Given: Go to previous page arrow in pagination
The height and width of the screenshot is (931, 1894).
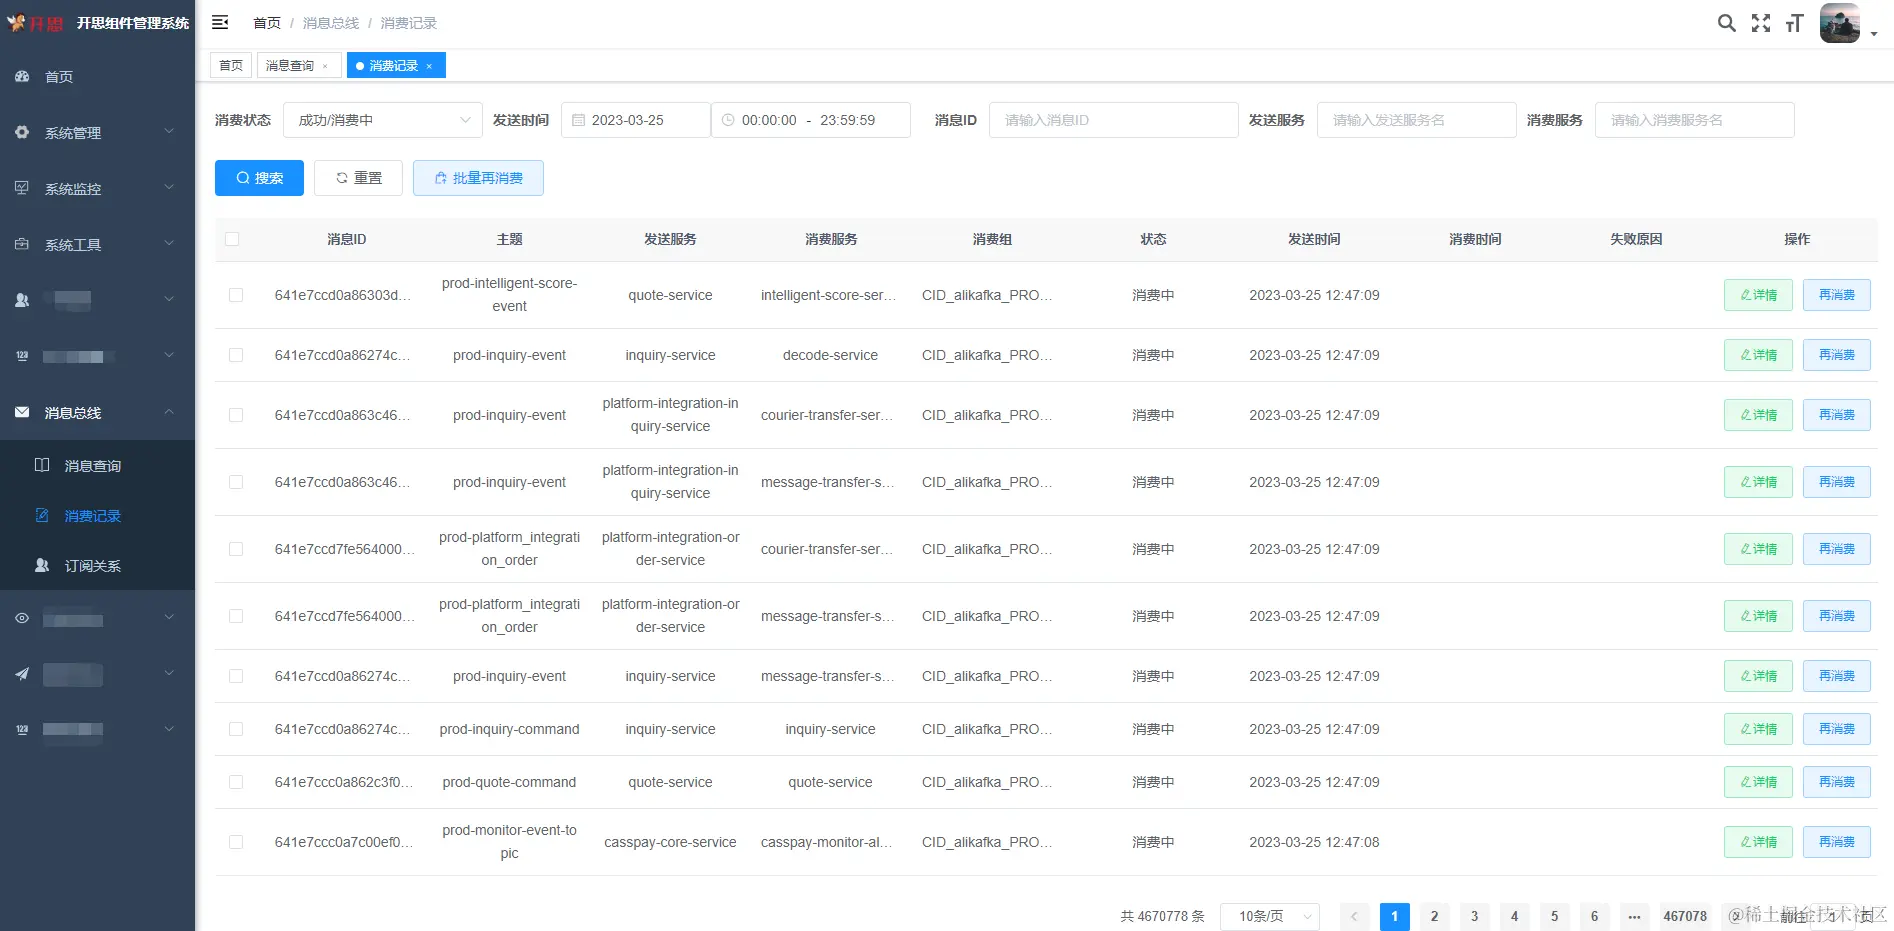Looking at the screenshot, I should point(1354,916).
